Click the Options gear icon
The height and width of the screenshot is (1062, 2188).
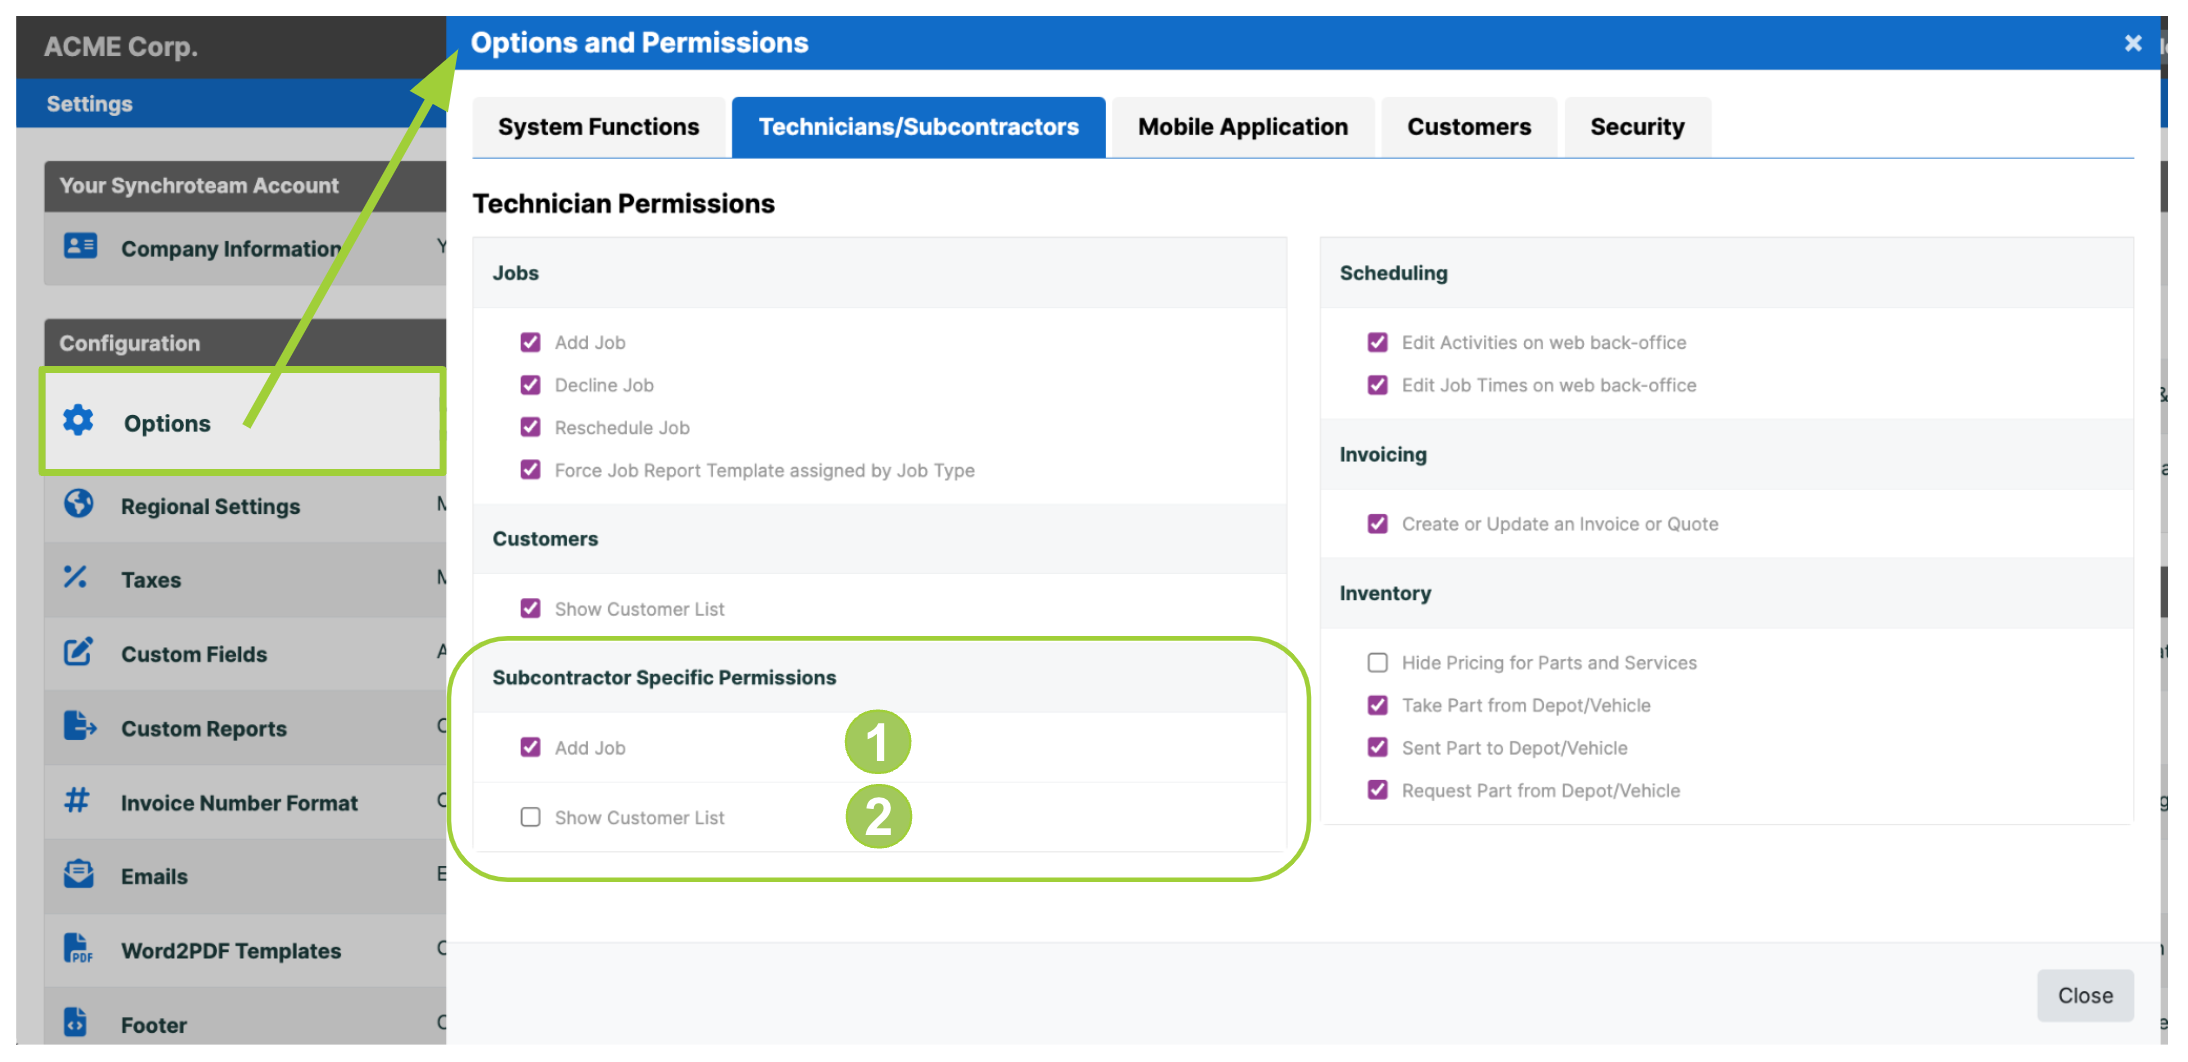pos(78,421)
